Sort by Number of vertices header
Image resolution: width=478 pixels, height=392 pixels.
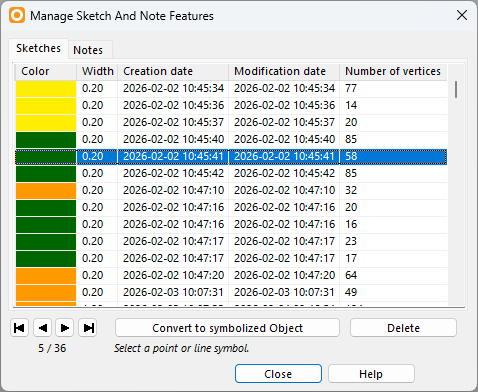393,71
